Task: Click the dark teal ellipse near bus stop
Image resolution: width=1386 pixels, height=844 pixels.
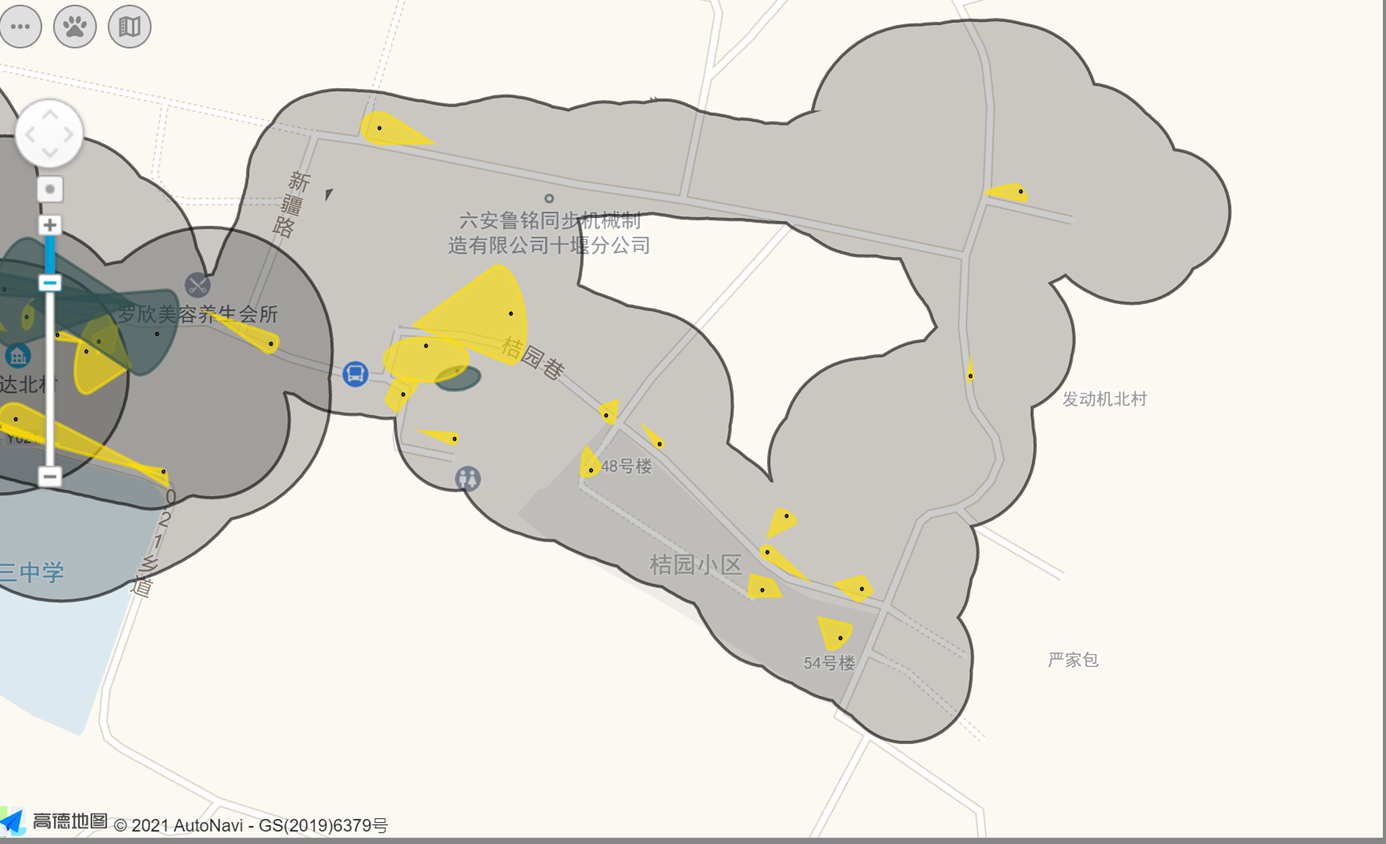Action: pyautogui.click(x=458, y=377)
